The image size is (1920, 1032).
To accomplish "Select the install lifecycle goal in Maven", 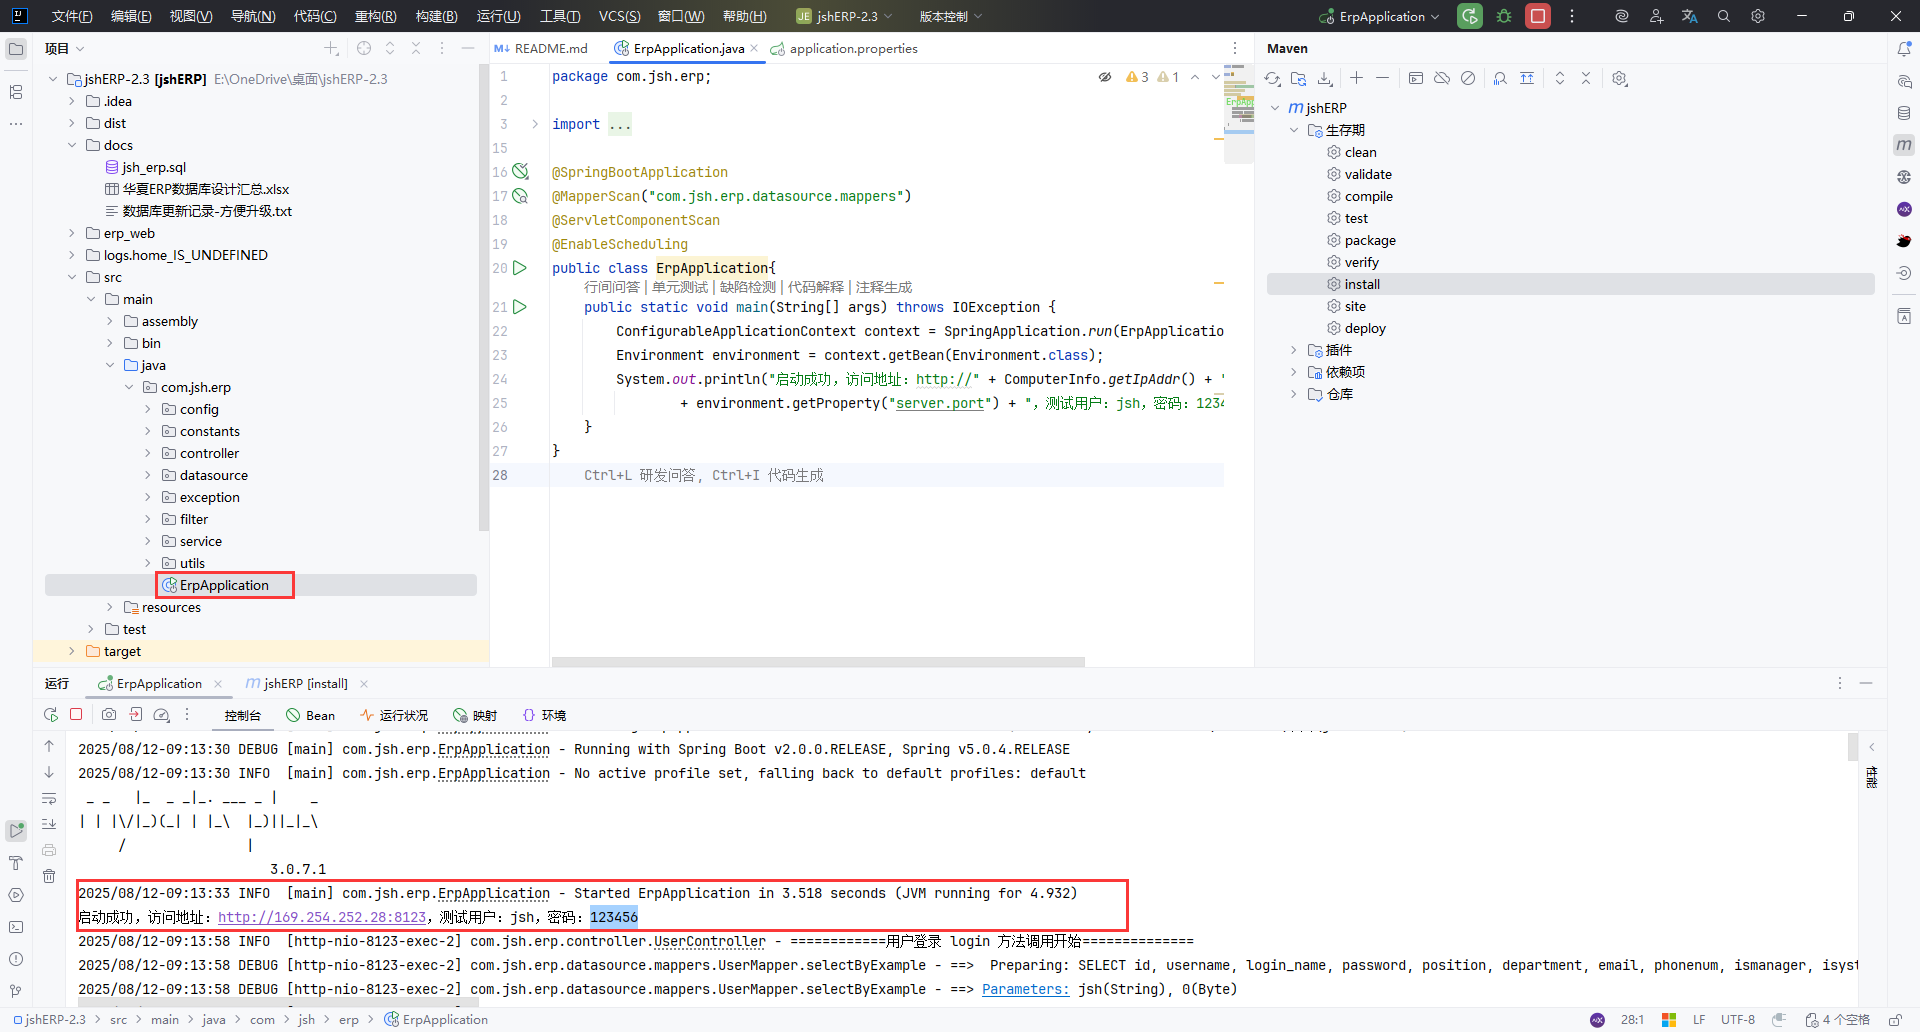I will 1362,284.
